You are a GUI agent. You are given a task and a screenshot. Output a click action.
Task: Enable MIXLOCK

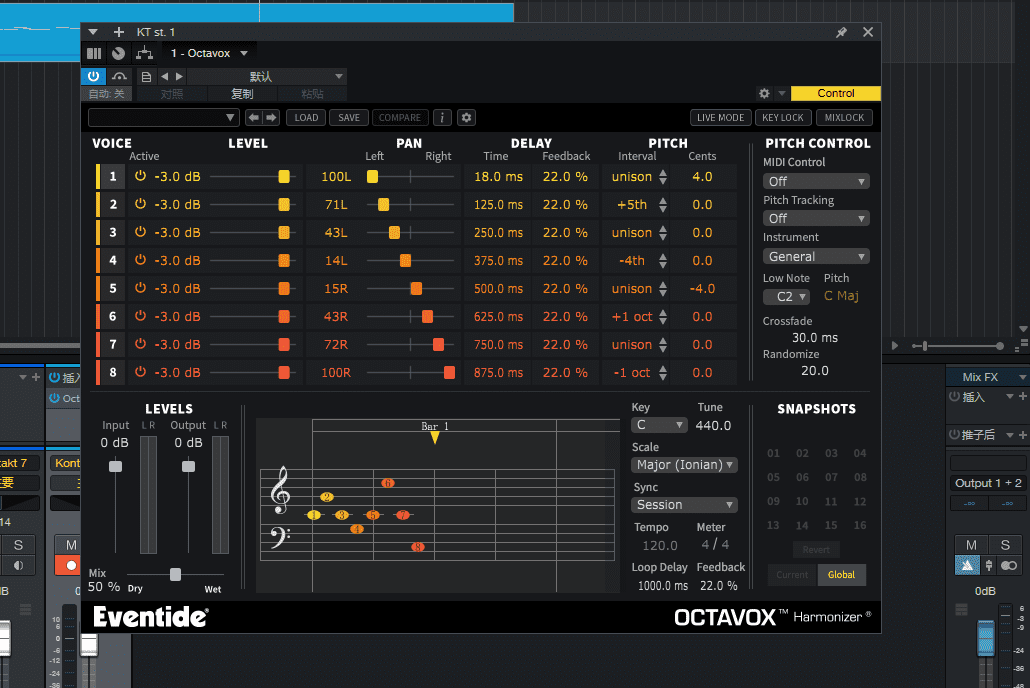pyautogui.click(x=845, y=118)
